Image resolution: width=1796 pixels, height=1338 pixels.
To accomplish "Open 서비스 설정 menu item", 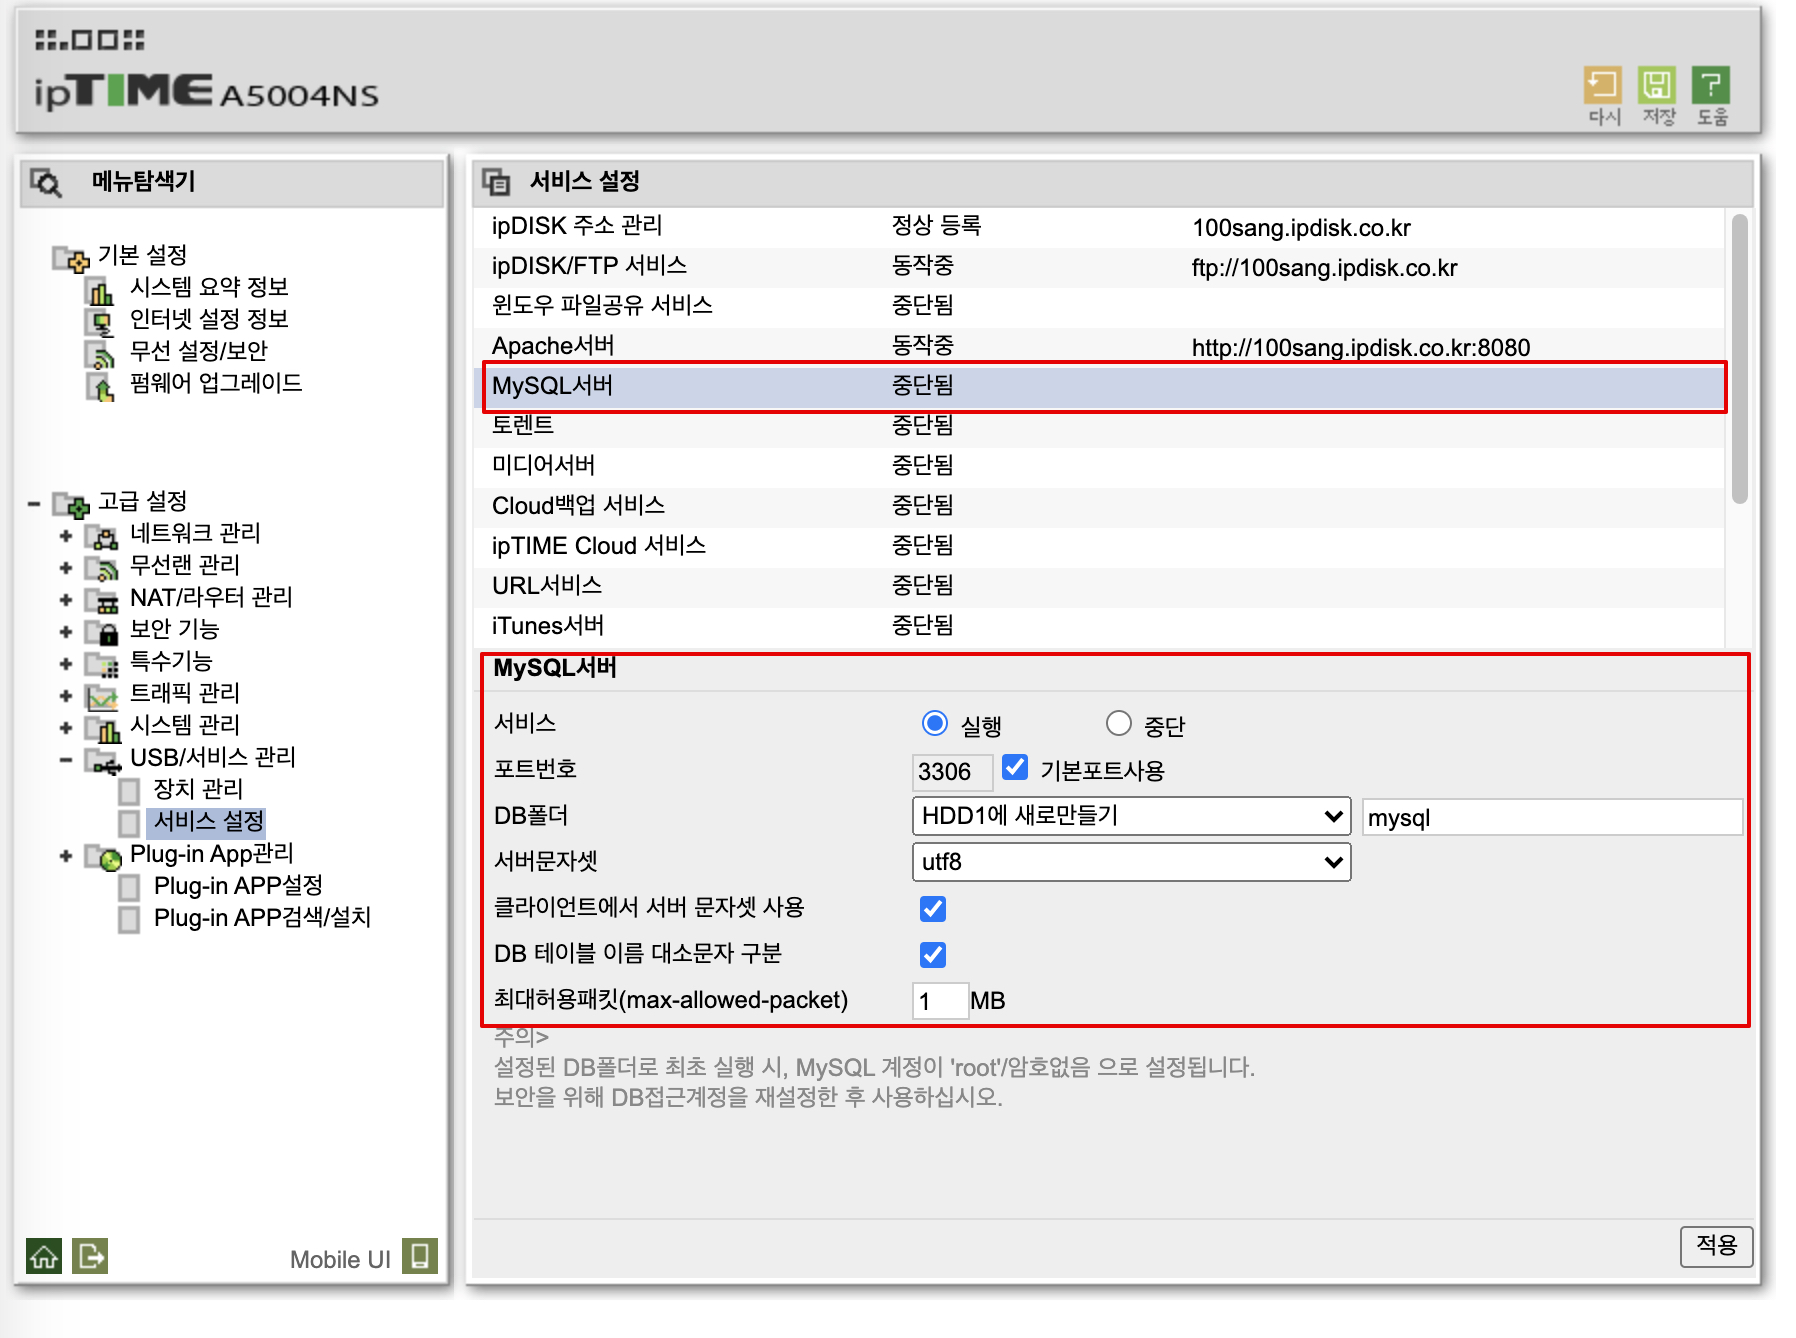I will click(x=208, y=821).
